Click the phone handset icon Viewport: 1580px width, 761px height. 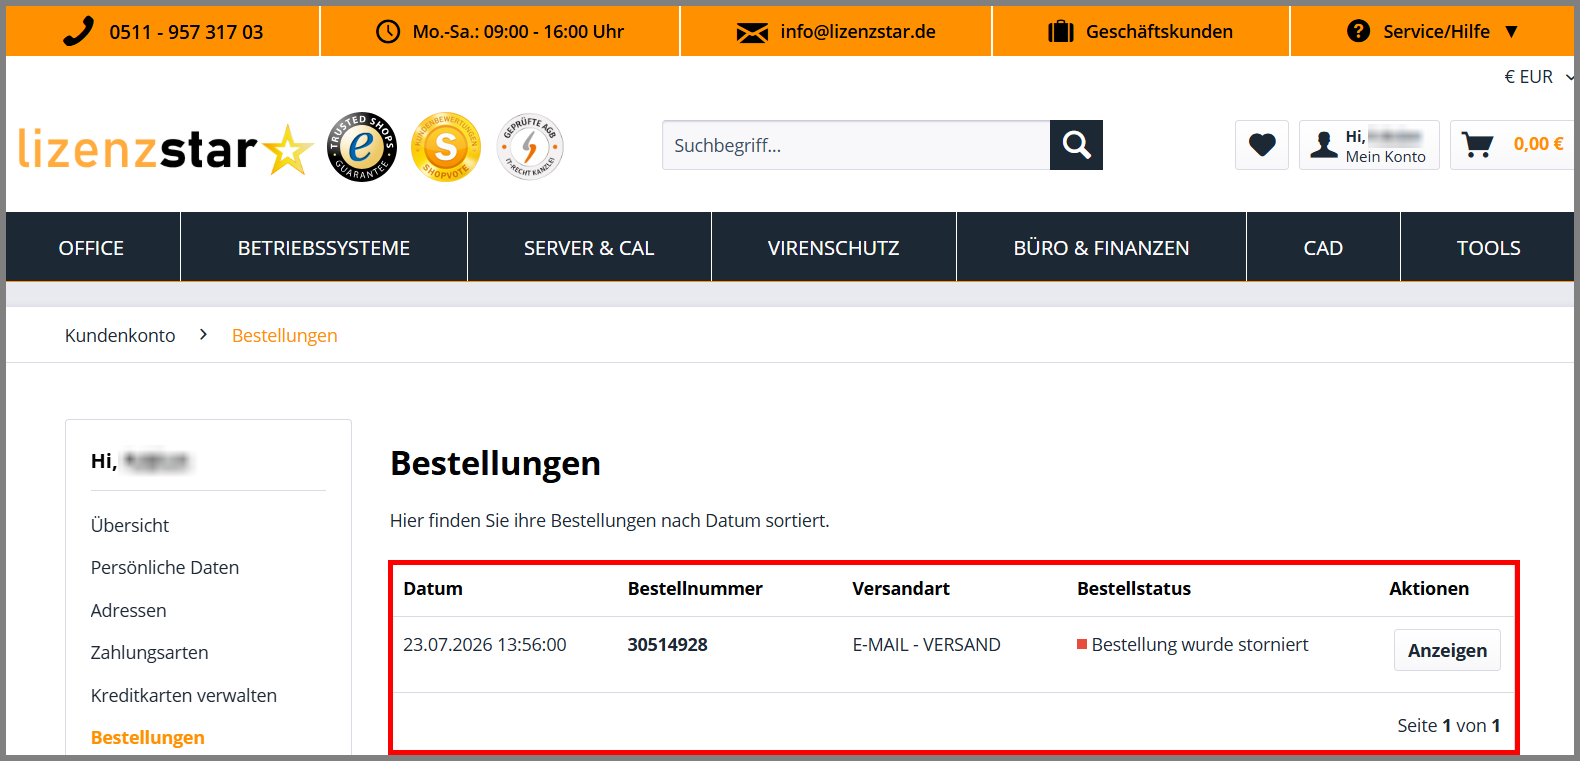click(x=78, y=31)
